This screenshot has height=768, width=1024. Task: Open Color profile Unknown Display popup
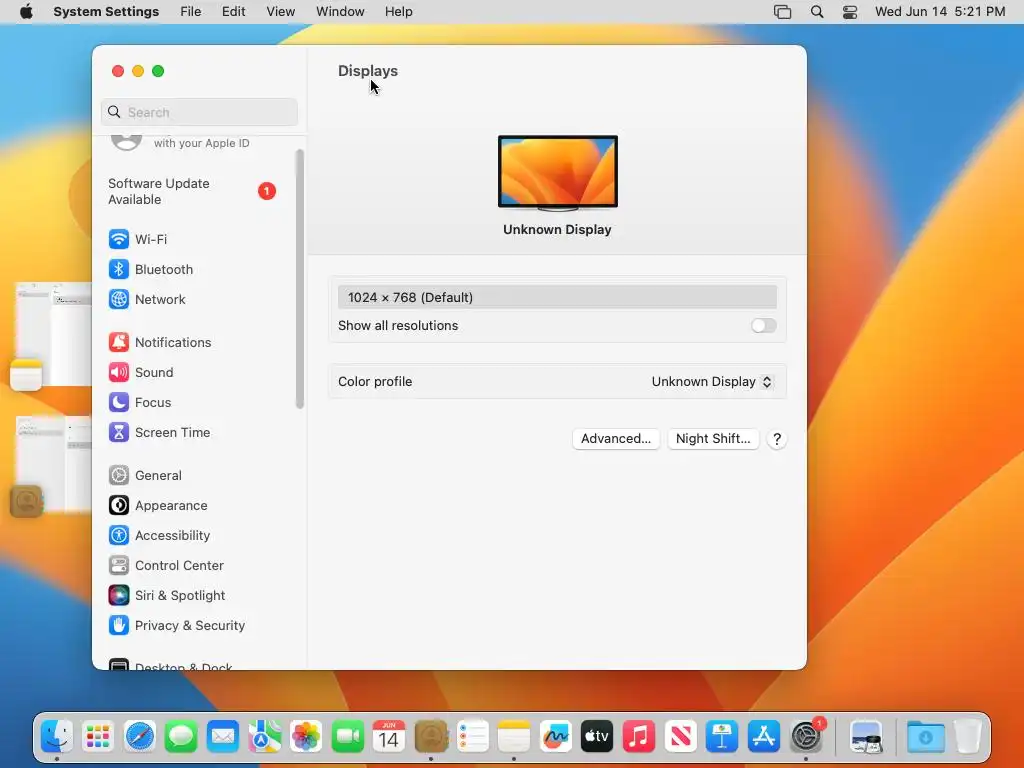[712, 381]
